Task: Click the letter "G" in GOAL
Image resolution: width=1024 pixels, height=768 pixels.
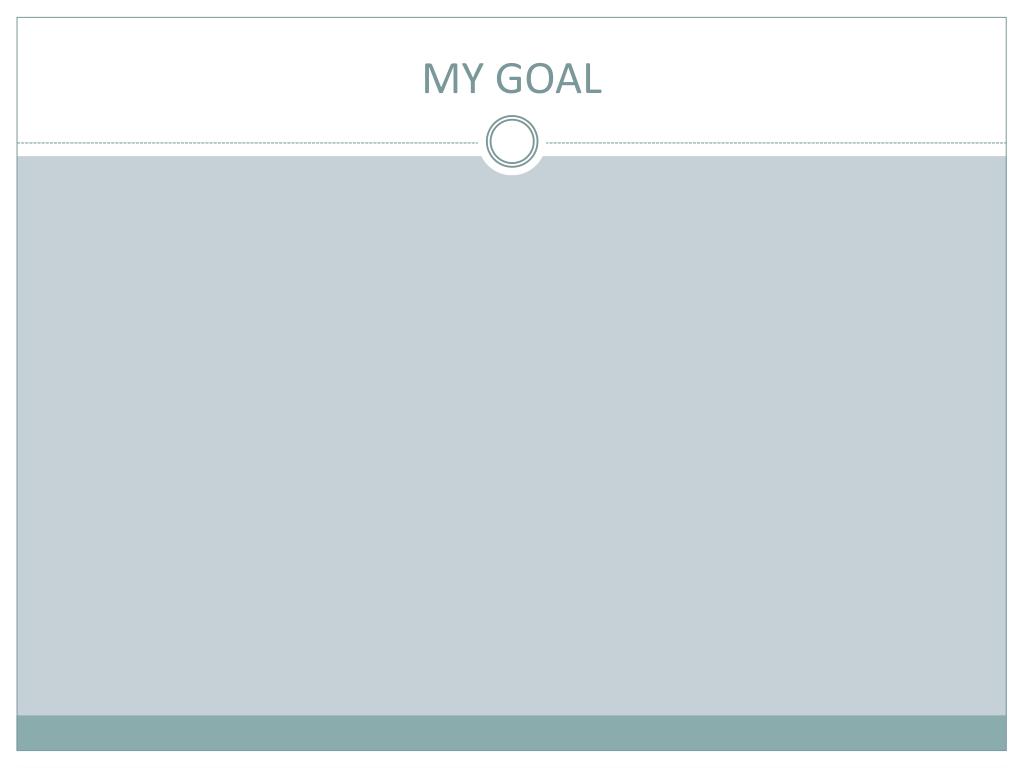Action: click(511, 78)
